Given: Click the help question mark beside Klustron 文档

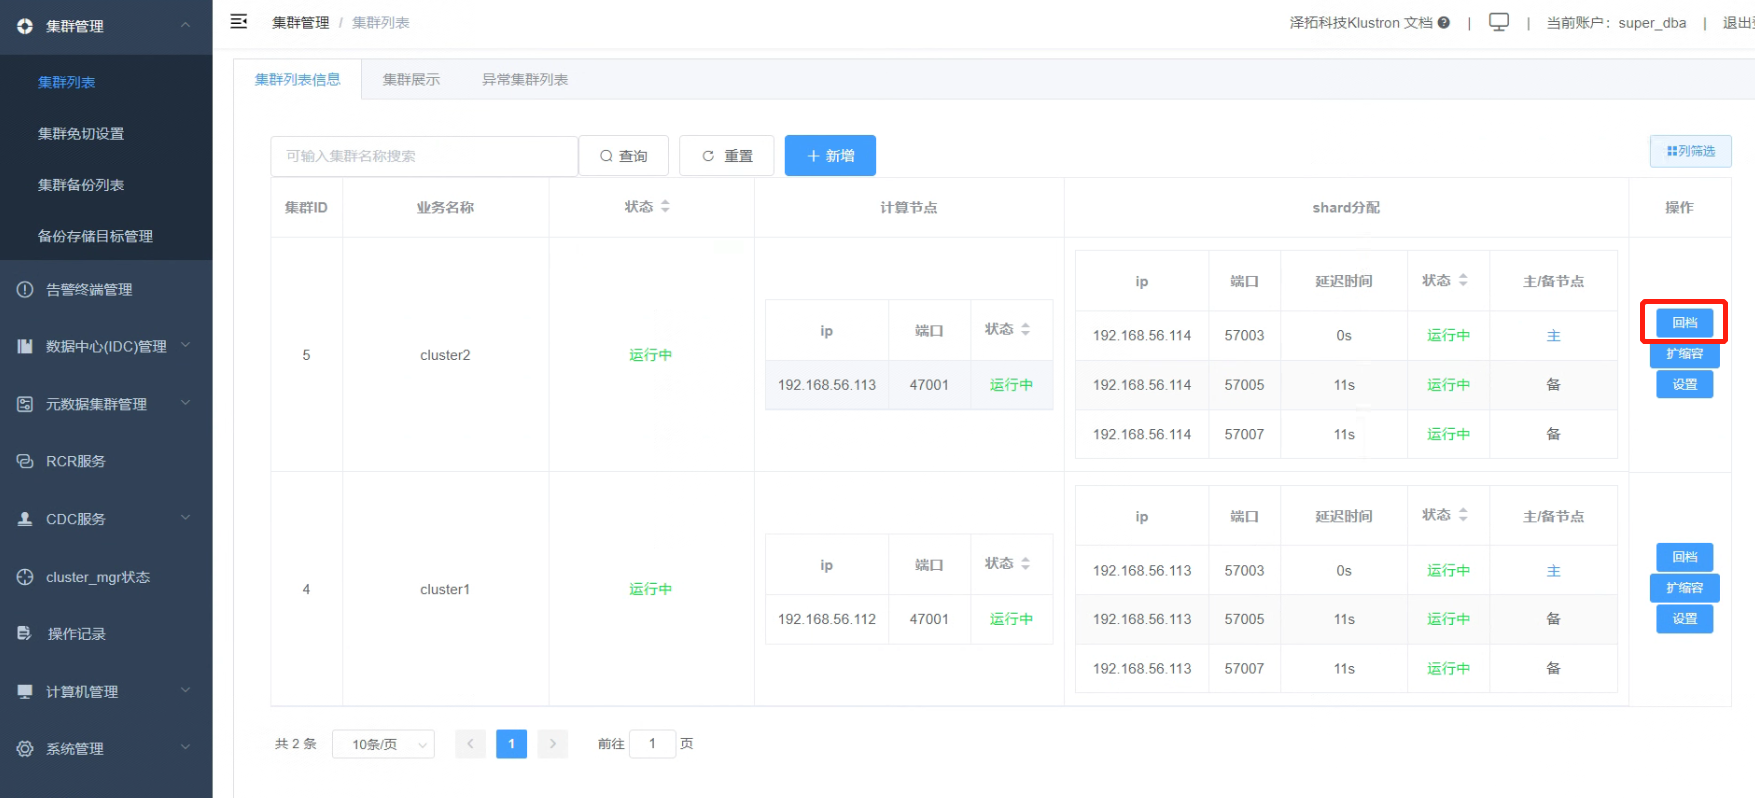Looking at the screenshot, I should 1444,22.
